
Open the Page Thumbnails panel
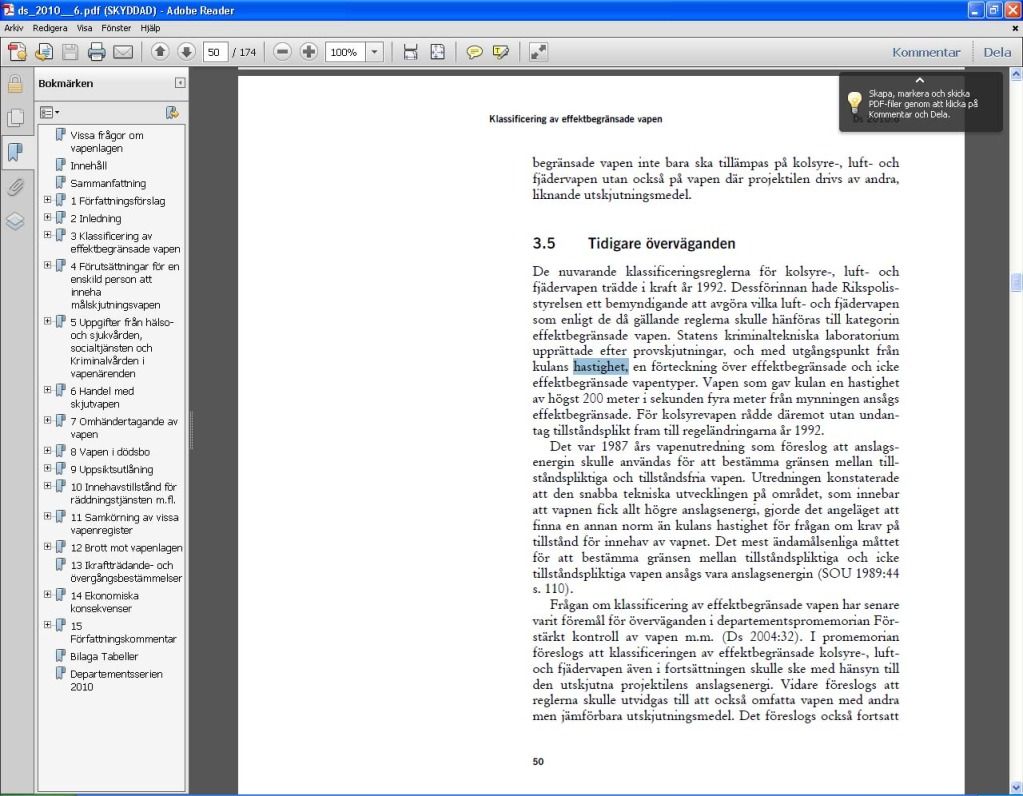(15, 117)
